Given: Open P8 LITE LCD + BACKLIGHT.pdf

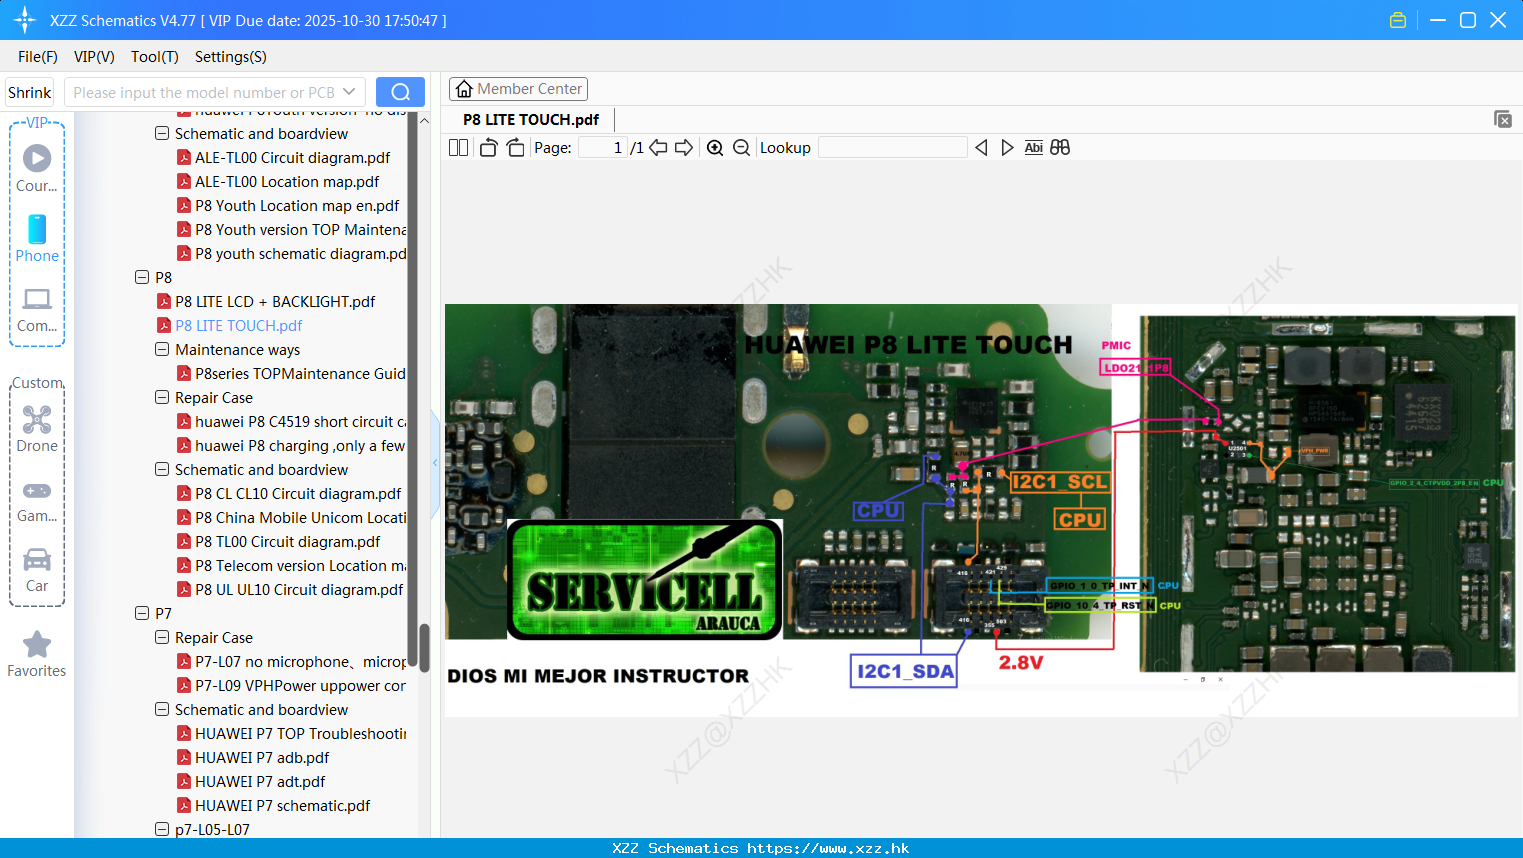Looking at the screenshot, I should click(x=275, y=301).
